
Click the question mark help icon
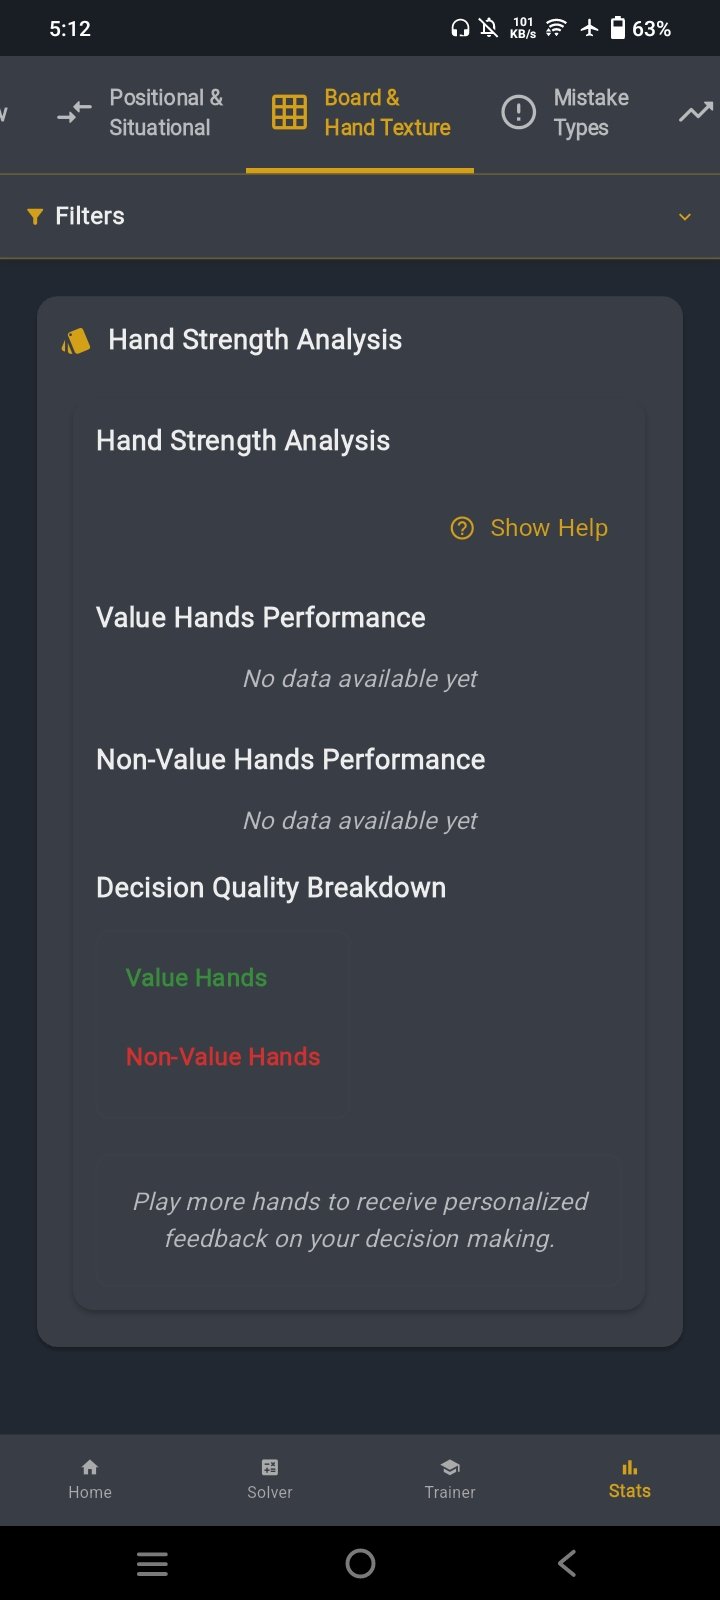462,528
